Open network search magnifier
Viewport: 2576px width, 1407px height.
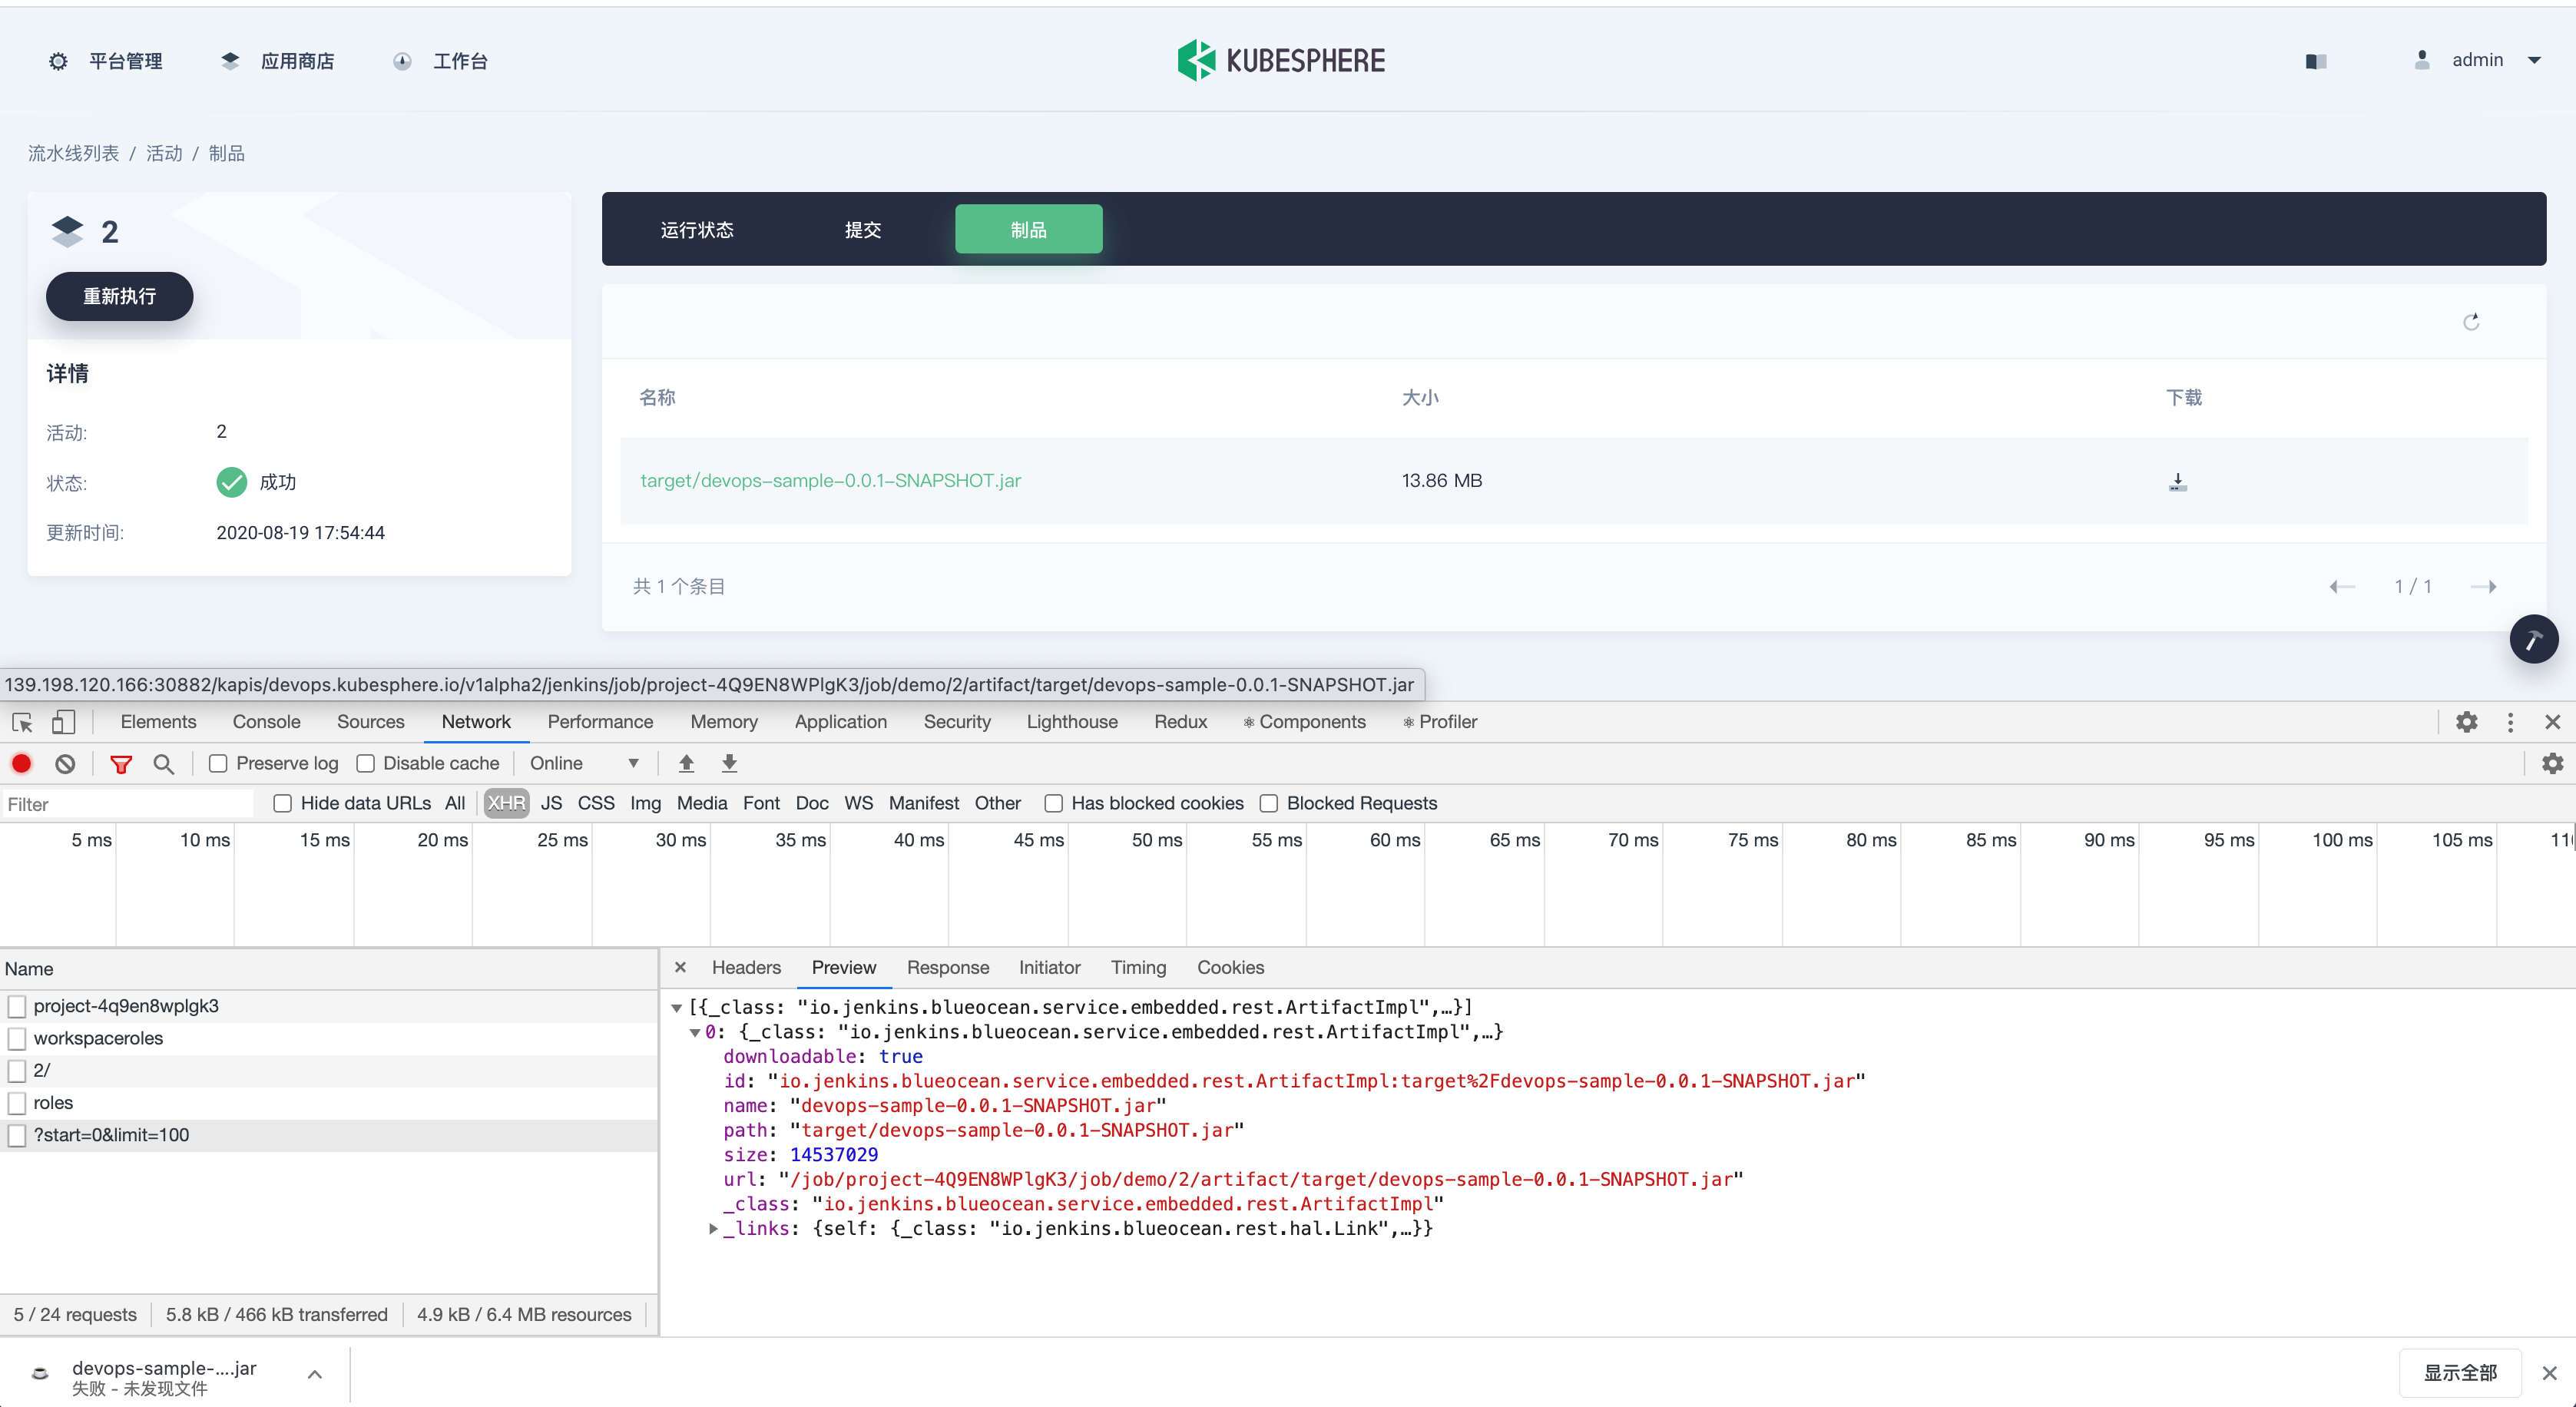(x=164, y=764)
